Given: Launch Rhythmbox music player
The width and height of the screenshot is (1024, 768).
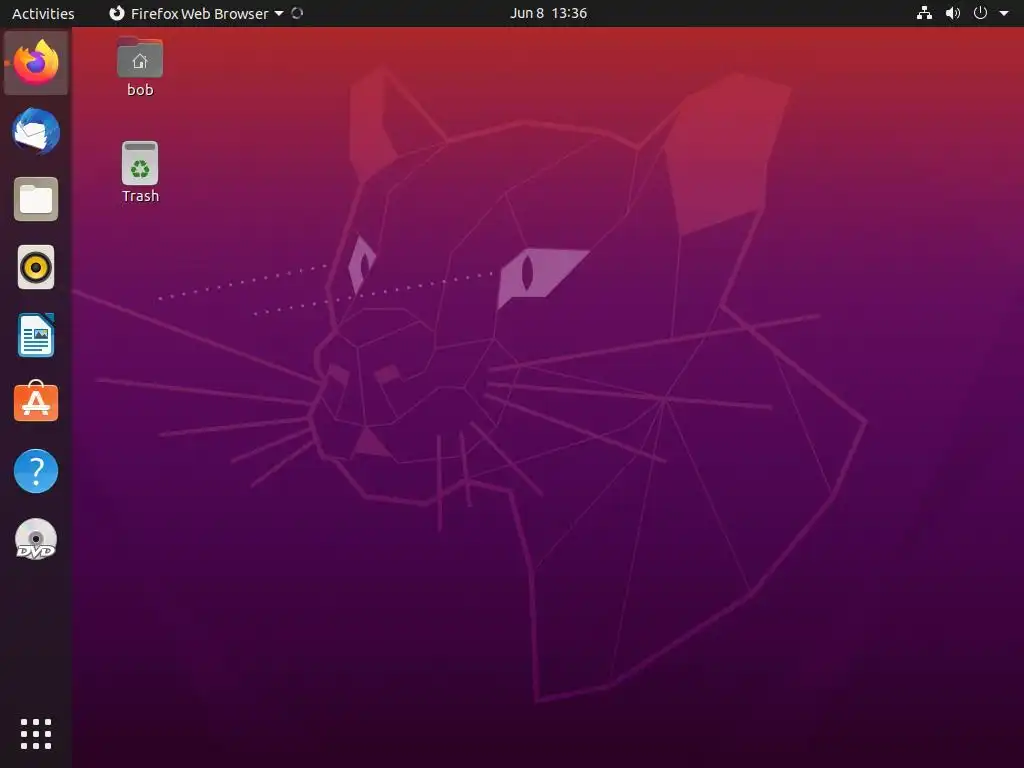Looking at the screenshot, I should coord(36,267).
